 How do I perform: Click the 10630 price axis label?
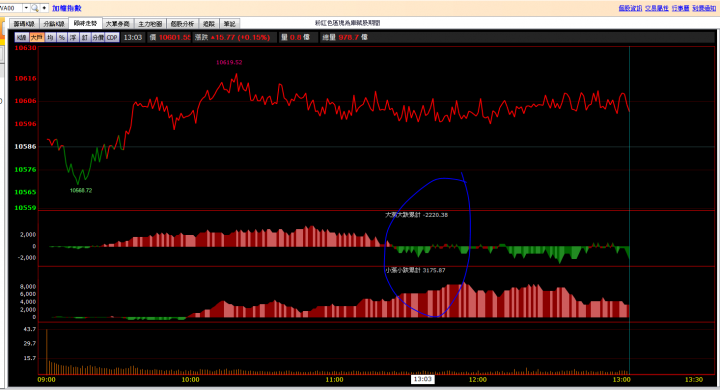point(25,48)
